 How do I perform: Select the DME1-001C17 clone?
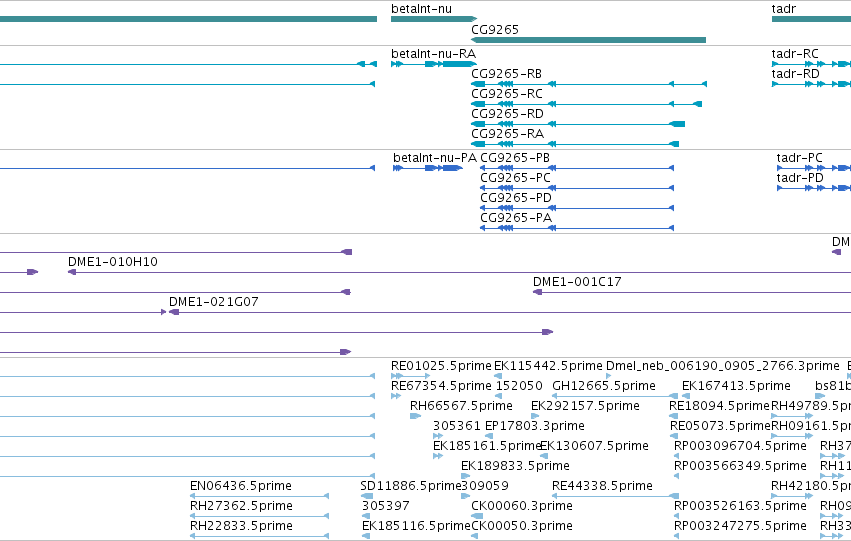(x=691, y=292)
